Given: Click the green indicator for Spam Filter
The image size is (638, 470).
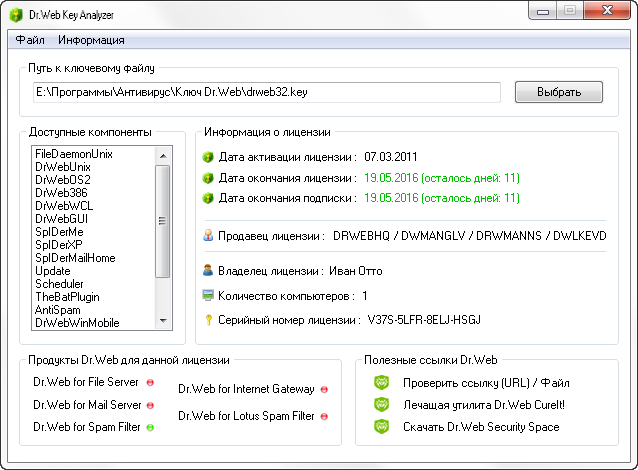Looking at the screenshot, I should tap(150, 428).
